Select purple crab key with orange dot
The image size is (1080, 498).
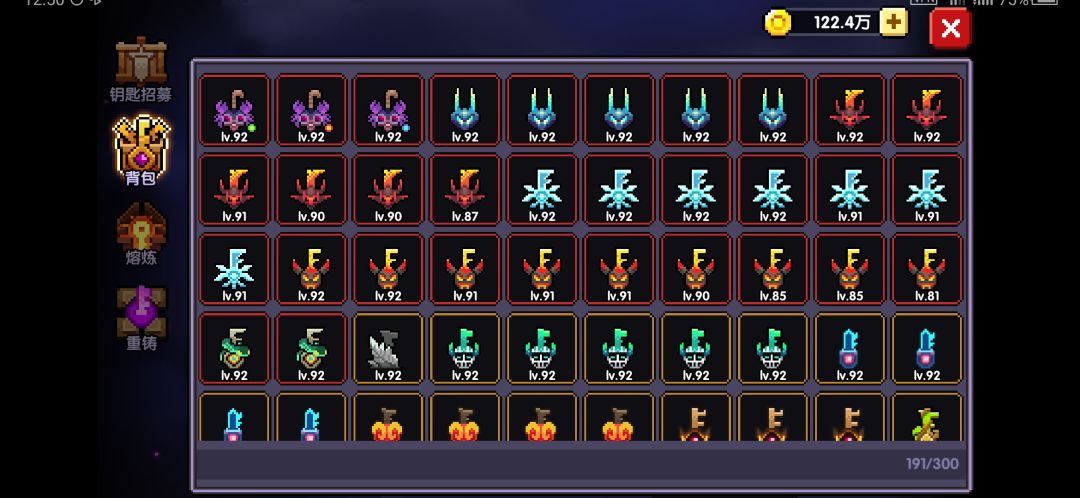click(311, 110)
